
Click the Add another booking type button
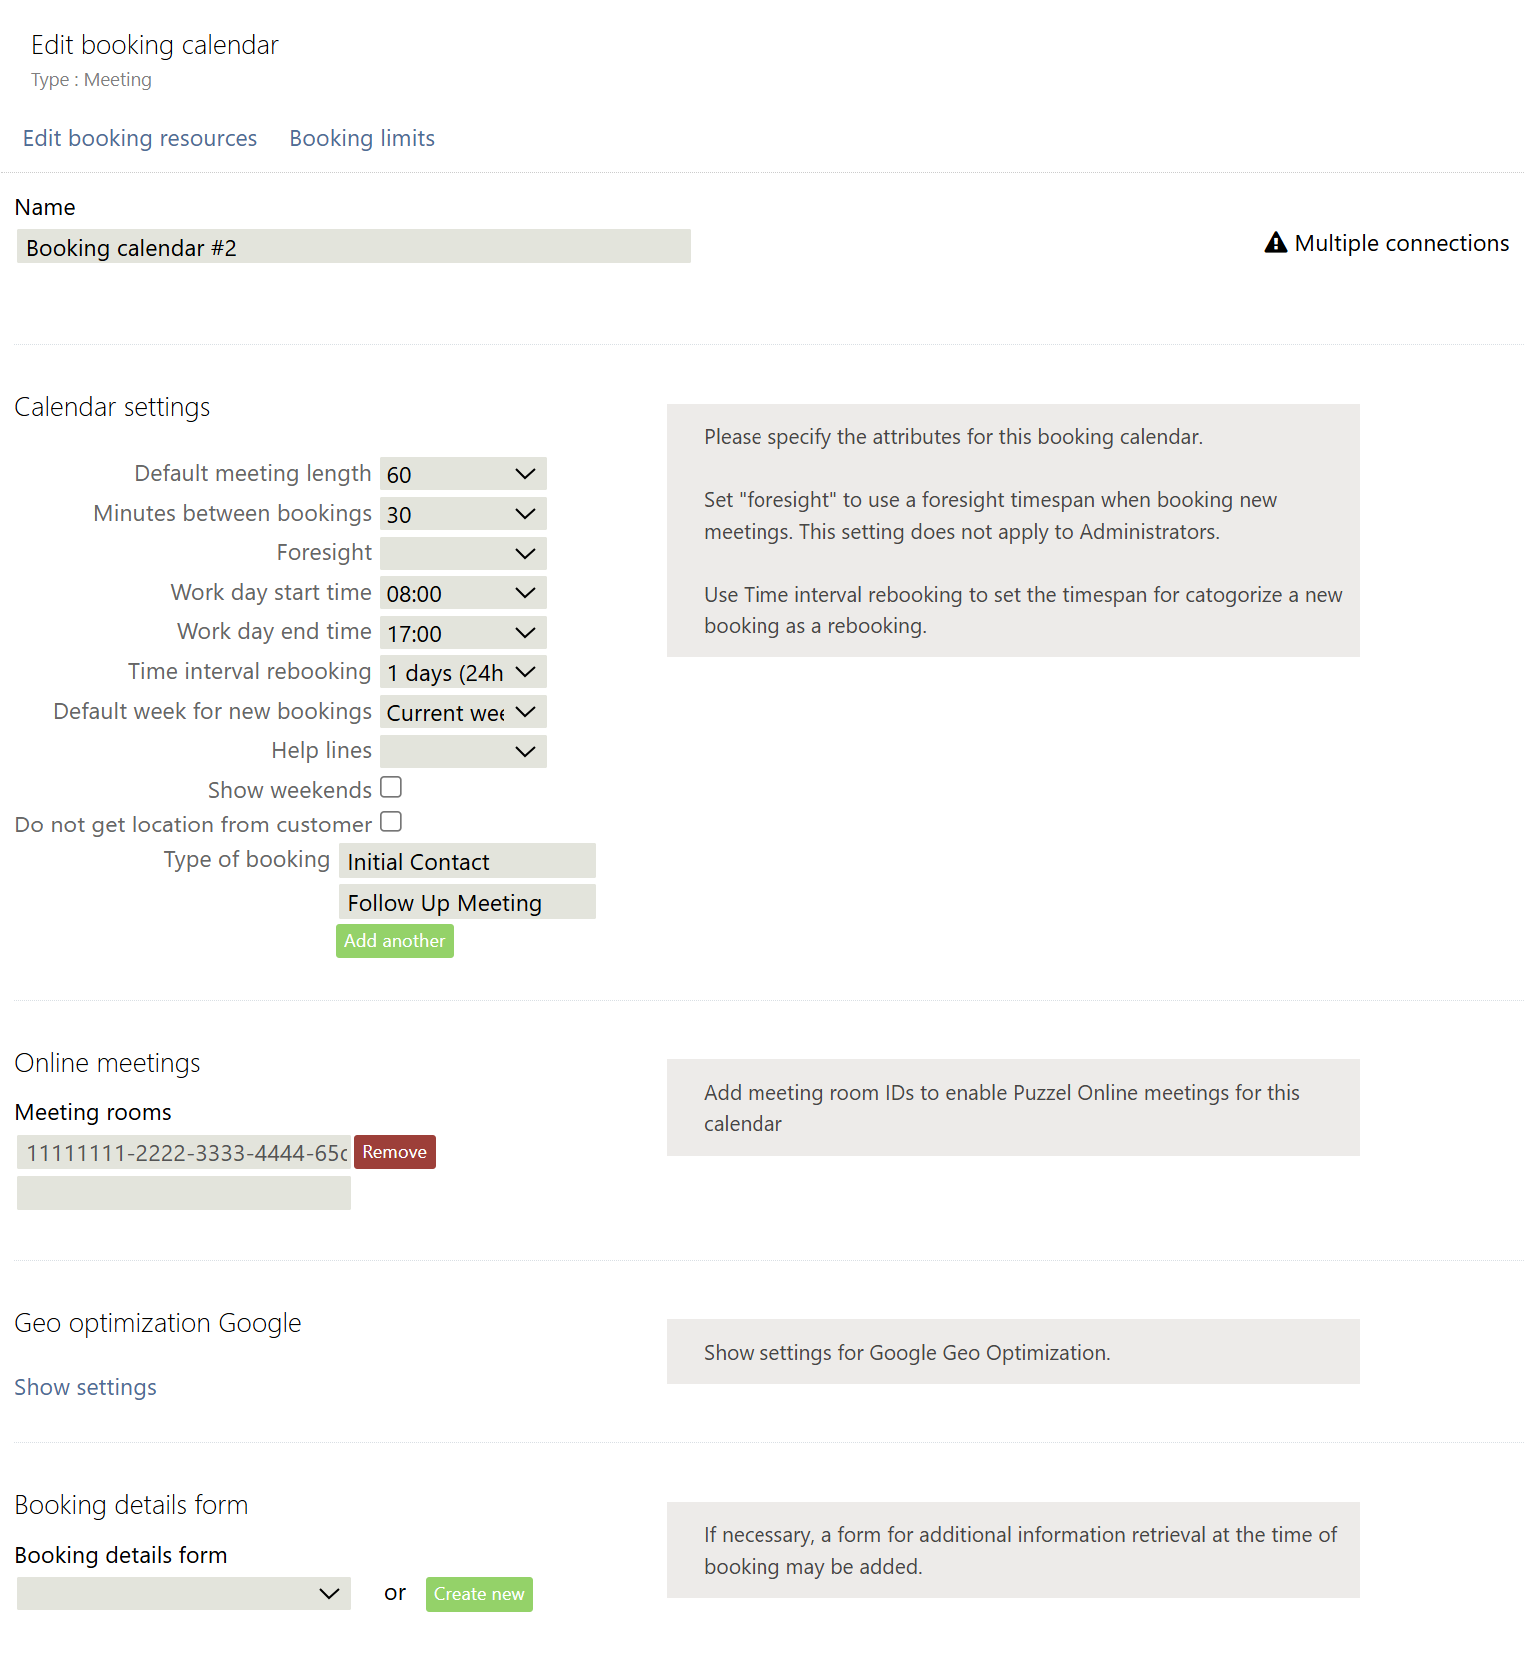395,941
